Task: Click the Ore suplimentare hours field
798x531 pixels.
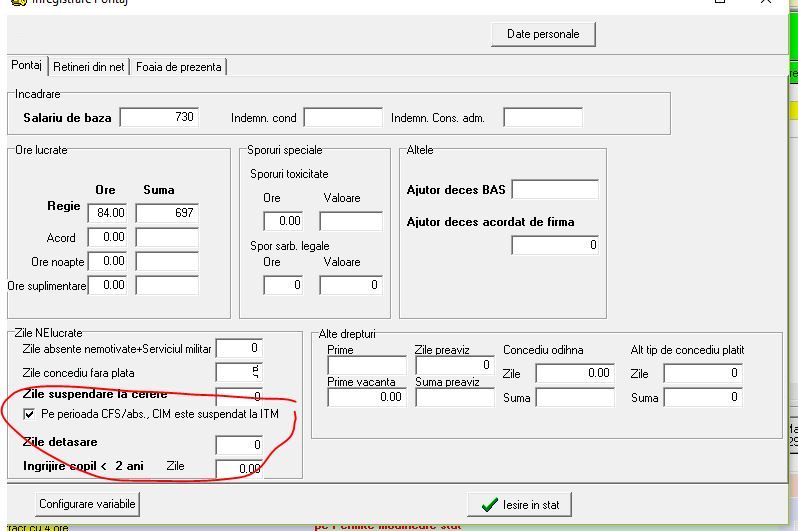Action: click(107, 285)
